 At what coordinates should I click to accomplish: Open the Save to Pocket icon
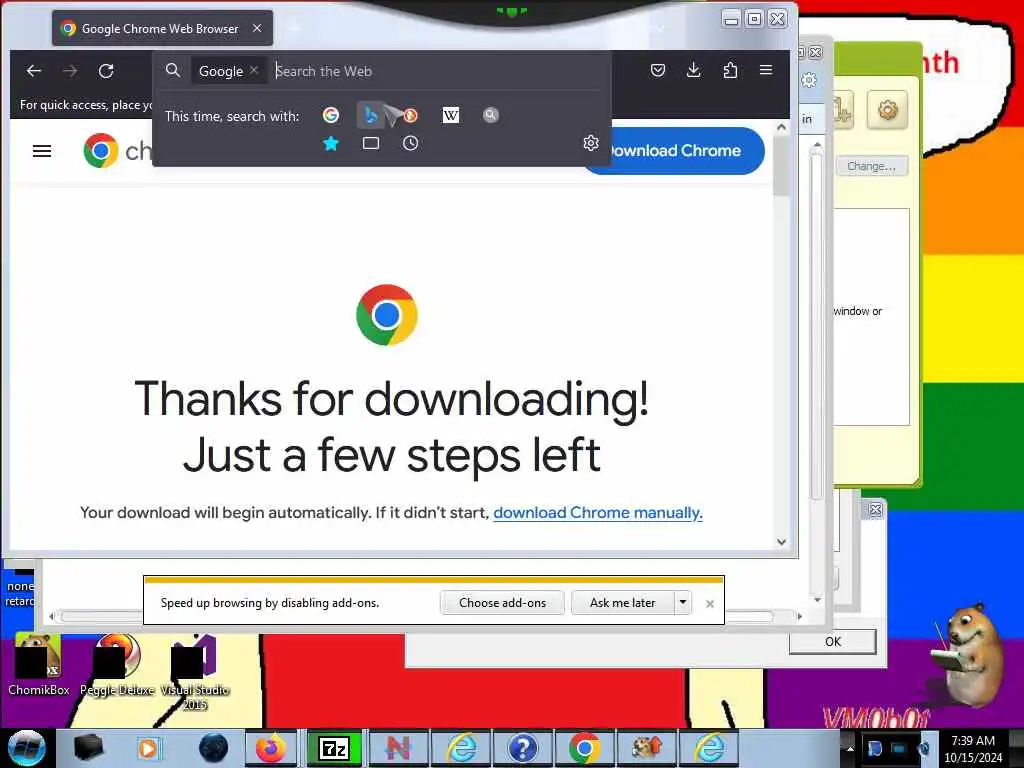[x=658, y=70]
